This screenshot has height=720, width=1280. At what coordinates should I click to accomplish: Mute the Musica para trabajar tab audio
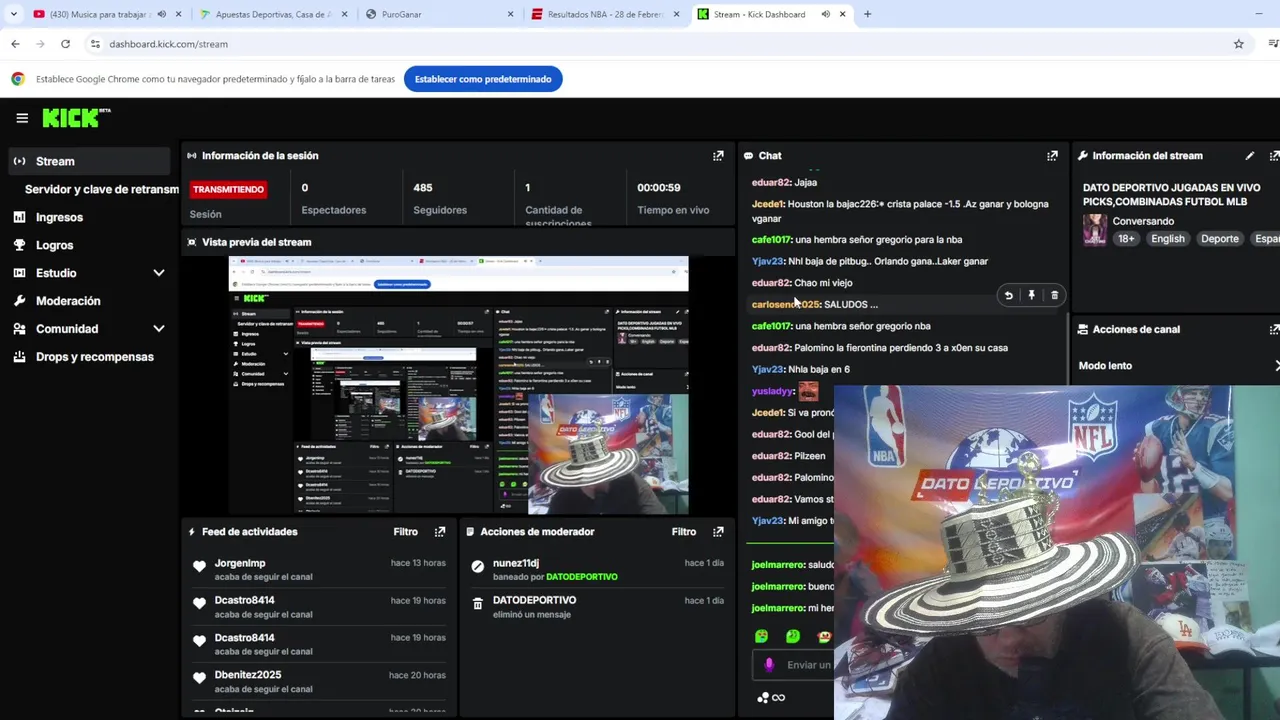click(162, 14)
